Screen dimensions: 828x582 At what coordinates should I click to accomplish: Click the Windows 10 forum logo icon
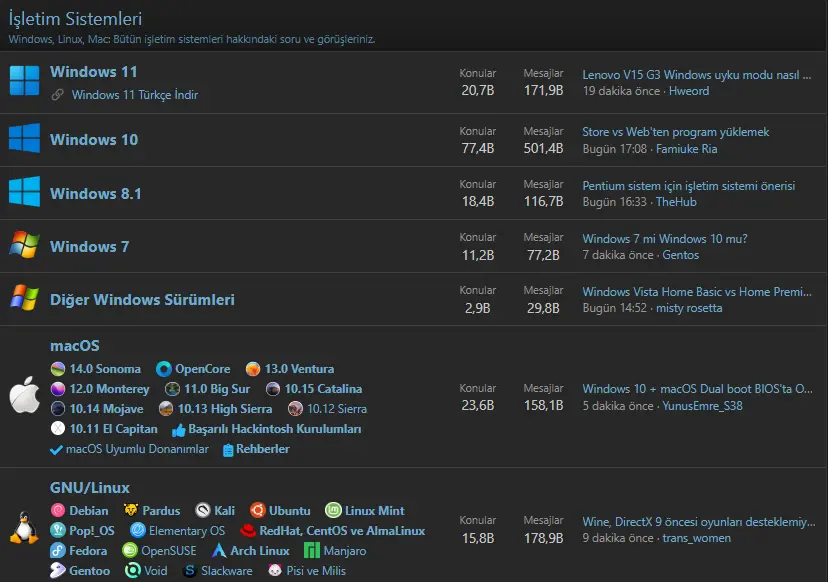click(24, 138)
